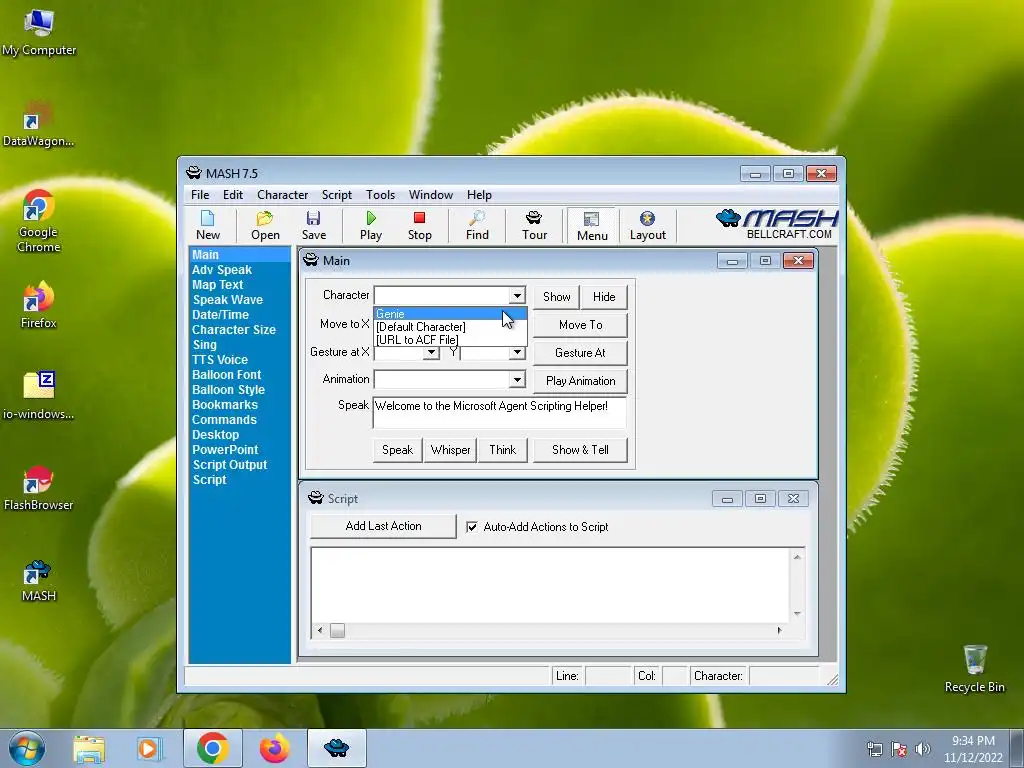This screenshot has width=1024, height=768.
Task: Open File Explorer from the taskbar
Action: 89,748
